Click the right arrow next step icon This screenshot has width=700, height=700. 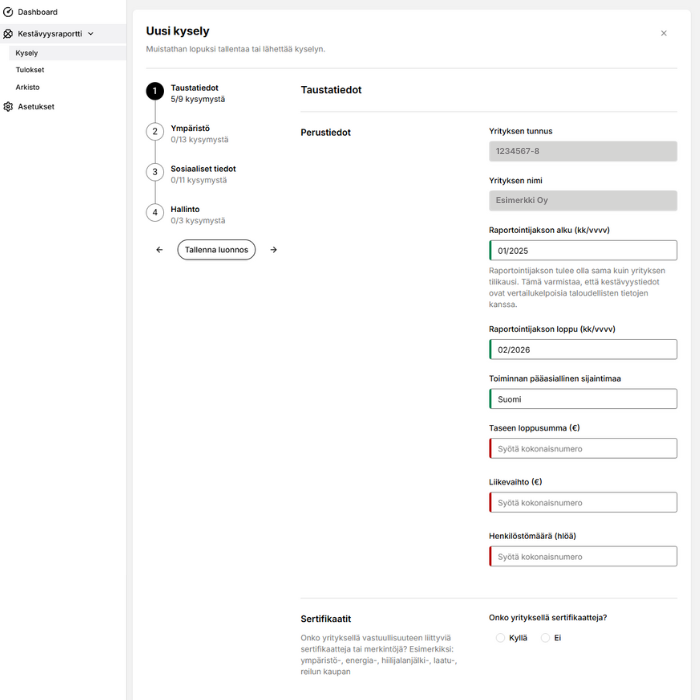274,250
